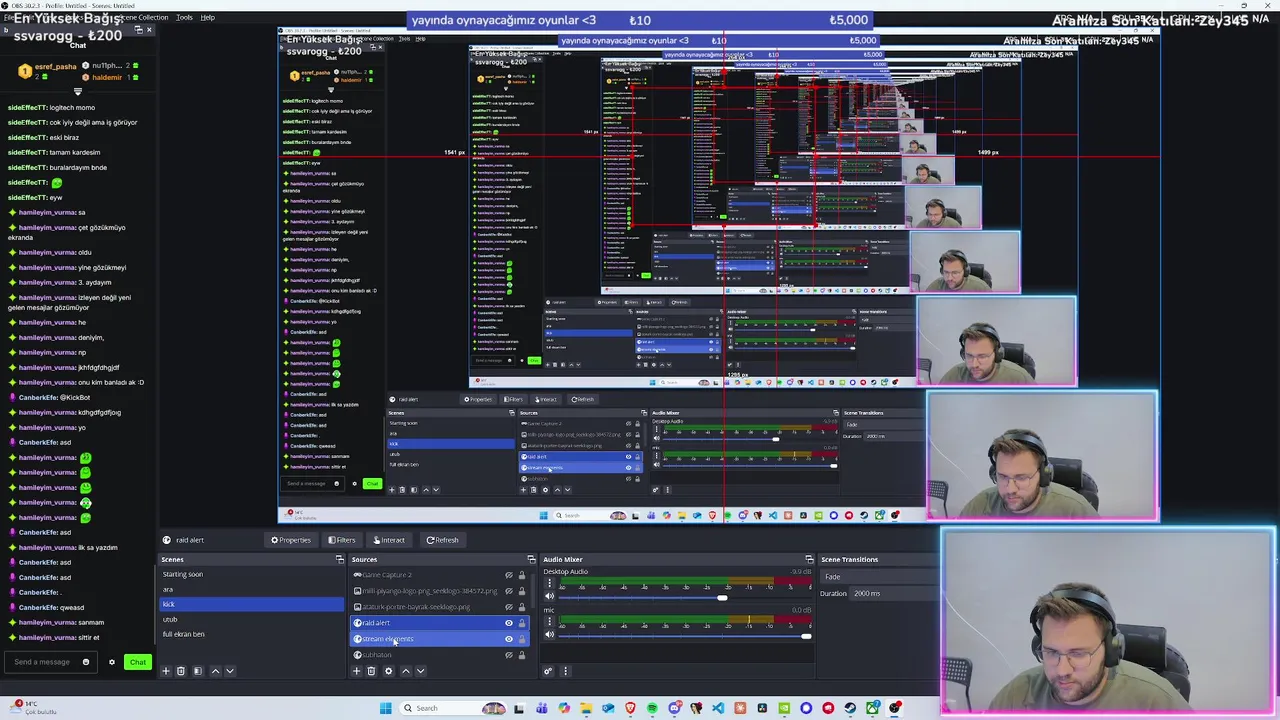The height and width of the screenshot is (720, 1280).
Task: Move scene down with arrow icon
Action: pyautogui.click(x=229, y=671)
